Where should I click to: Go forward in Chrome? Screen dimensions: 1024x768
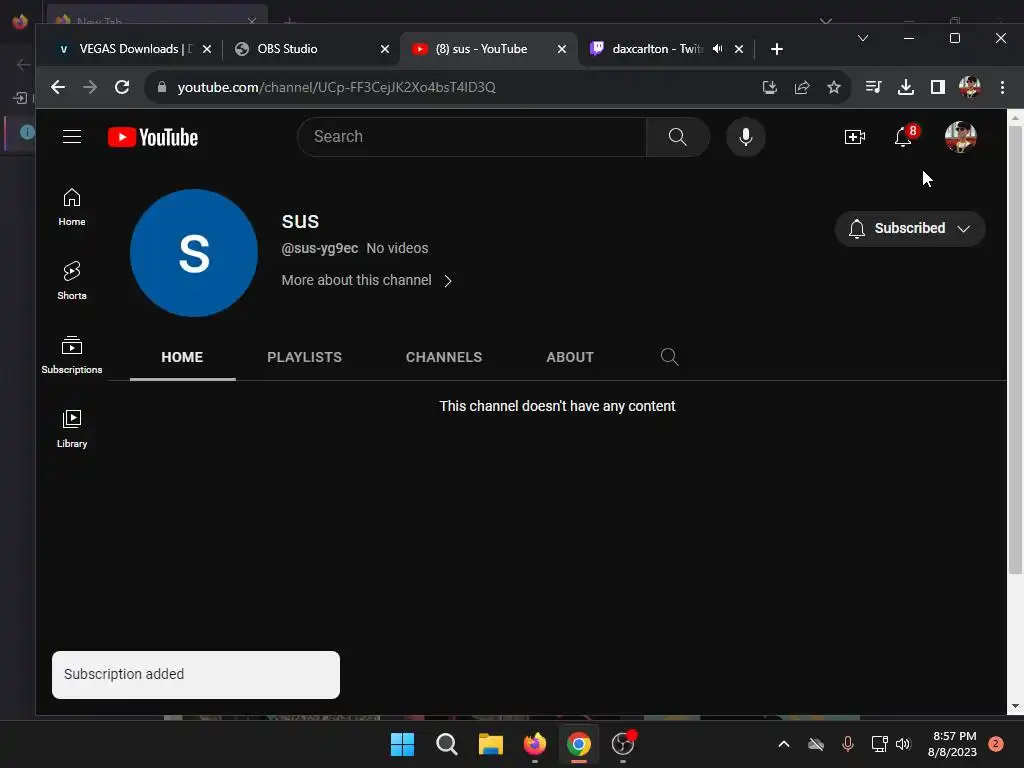point(89,87)
